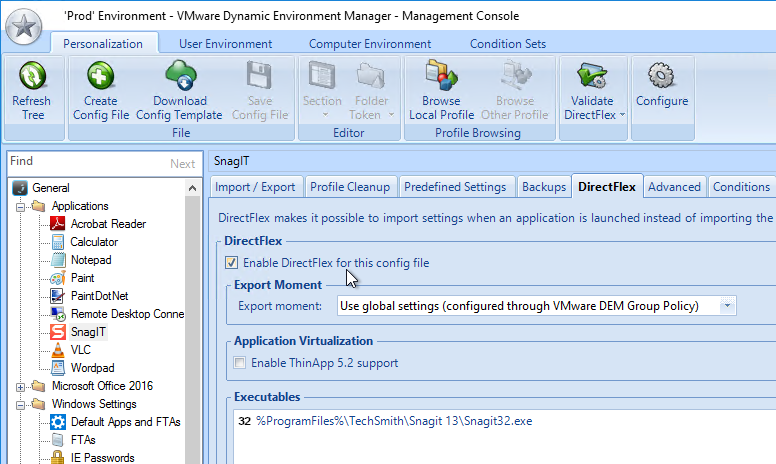Screen dimensions: 776x464
Task: Select the Microsoft Office 2016 folder node
Action: tap(102, 386)
